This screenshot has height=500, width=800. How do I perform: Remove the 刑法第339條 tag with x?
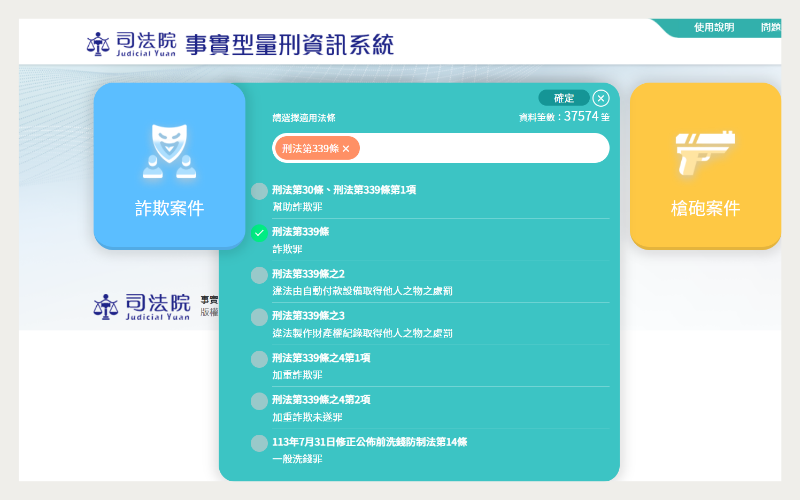(346, 149)
